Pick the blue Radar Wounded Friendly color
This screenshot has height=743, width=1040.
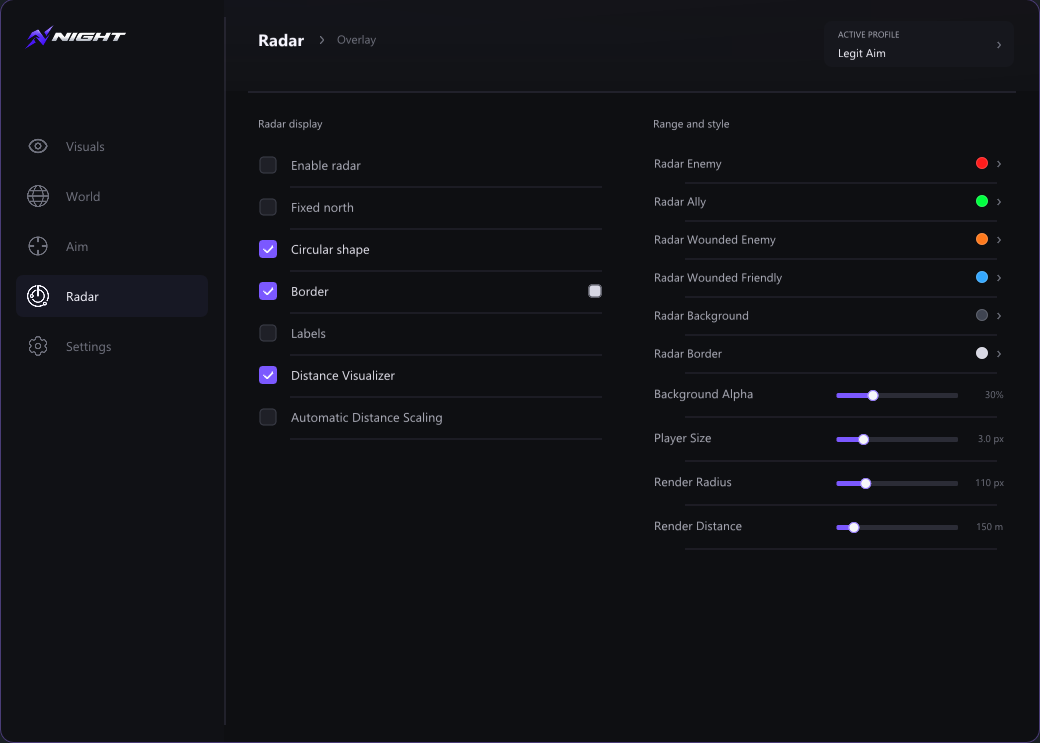click(x=982, y=277)
